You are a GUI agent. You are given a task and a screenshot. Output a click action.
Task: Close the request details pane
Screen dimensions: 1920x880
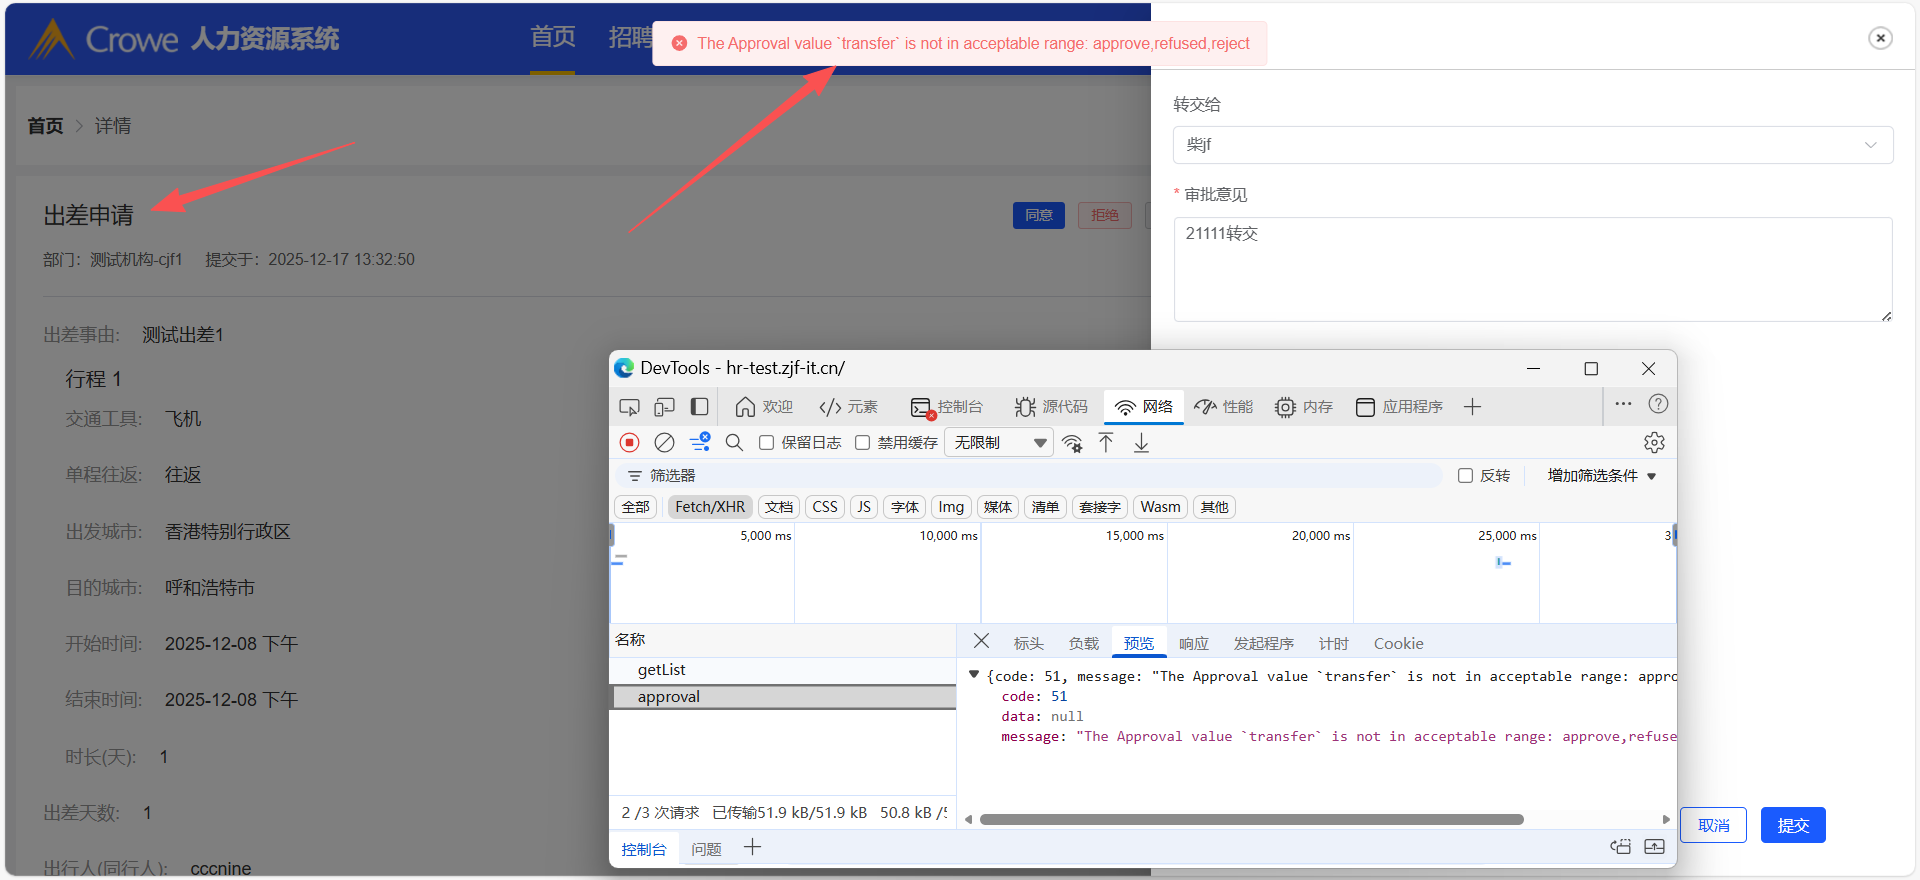tap(981, 641)
